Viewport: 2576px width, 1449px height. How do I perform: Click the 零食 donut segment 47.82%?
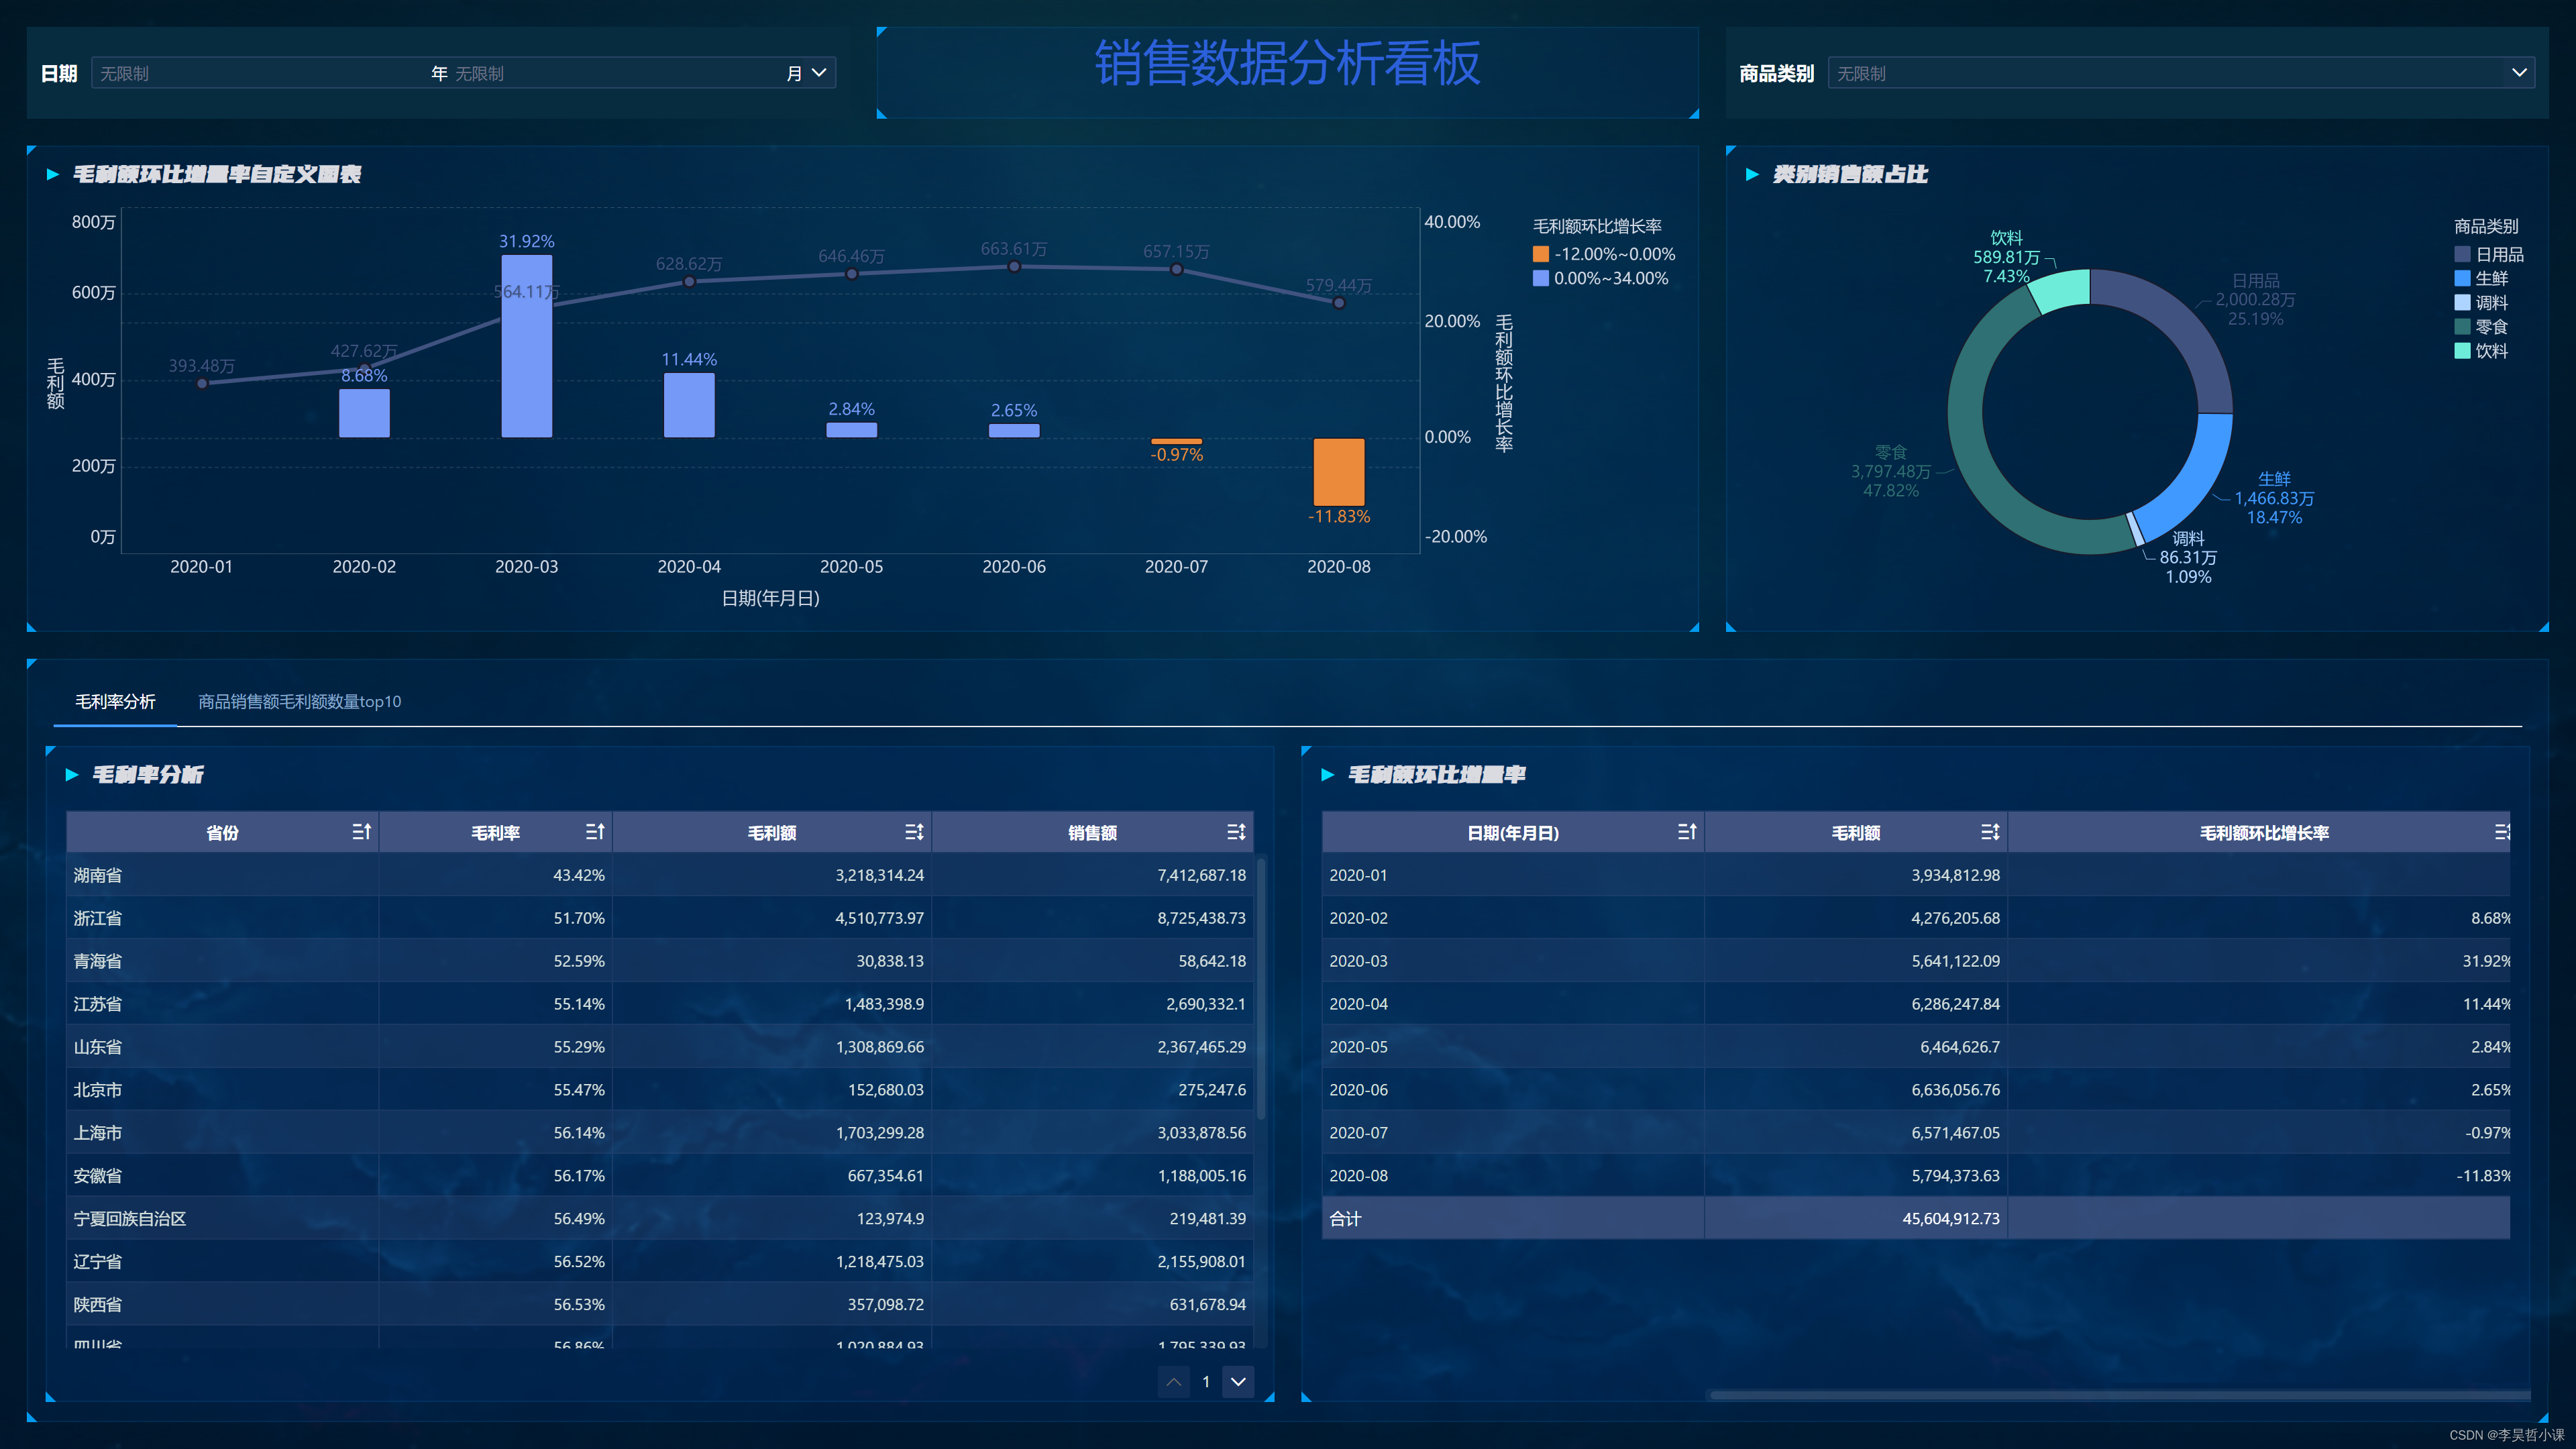tap(1968, 430)
